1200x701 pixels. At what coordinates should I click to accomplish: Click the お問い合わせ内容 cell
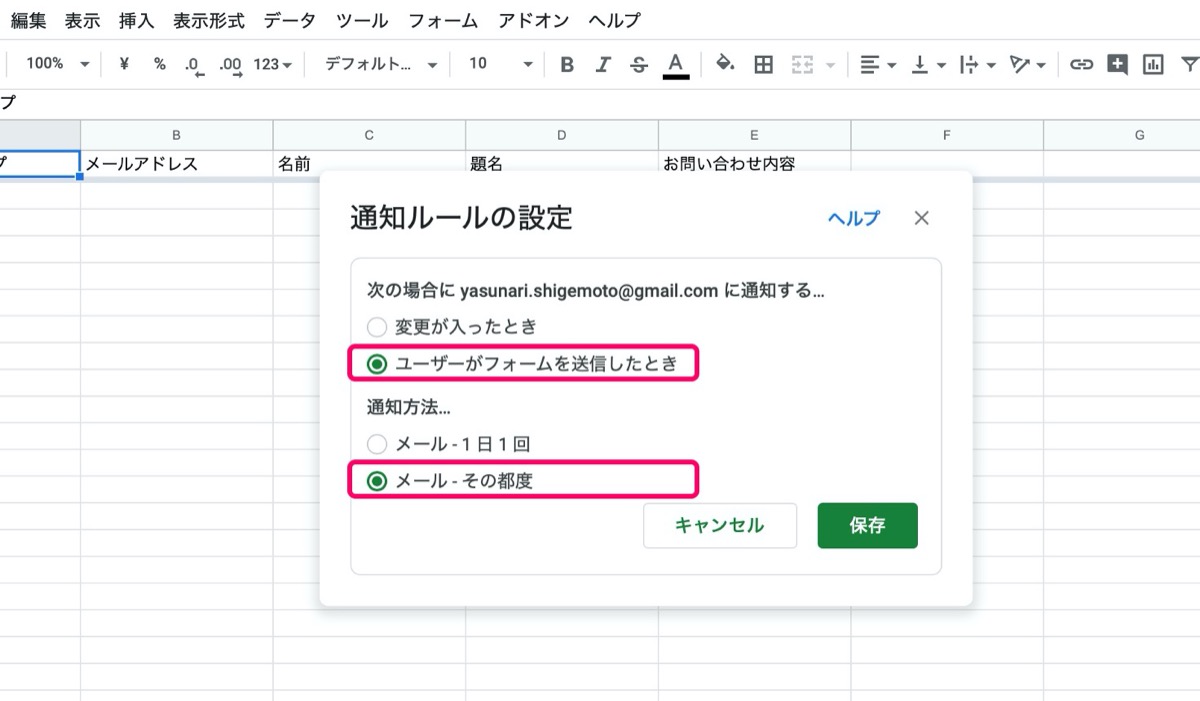[x=755, y=164]
